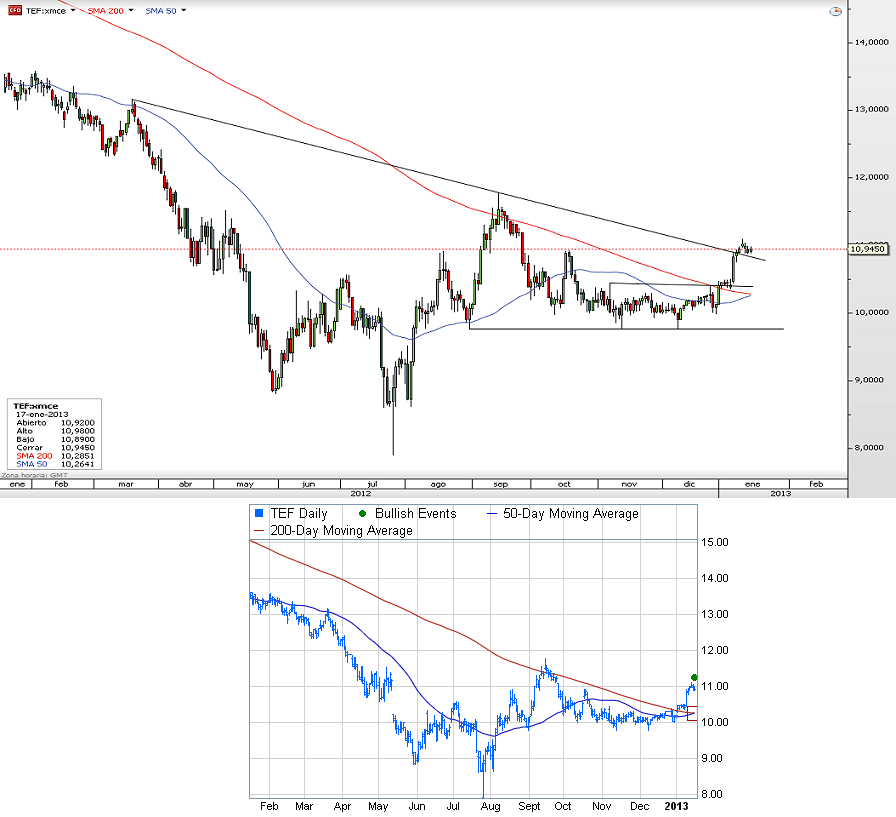Select the current price tag 10,9450 on axis

click(x=867, y=249)
